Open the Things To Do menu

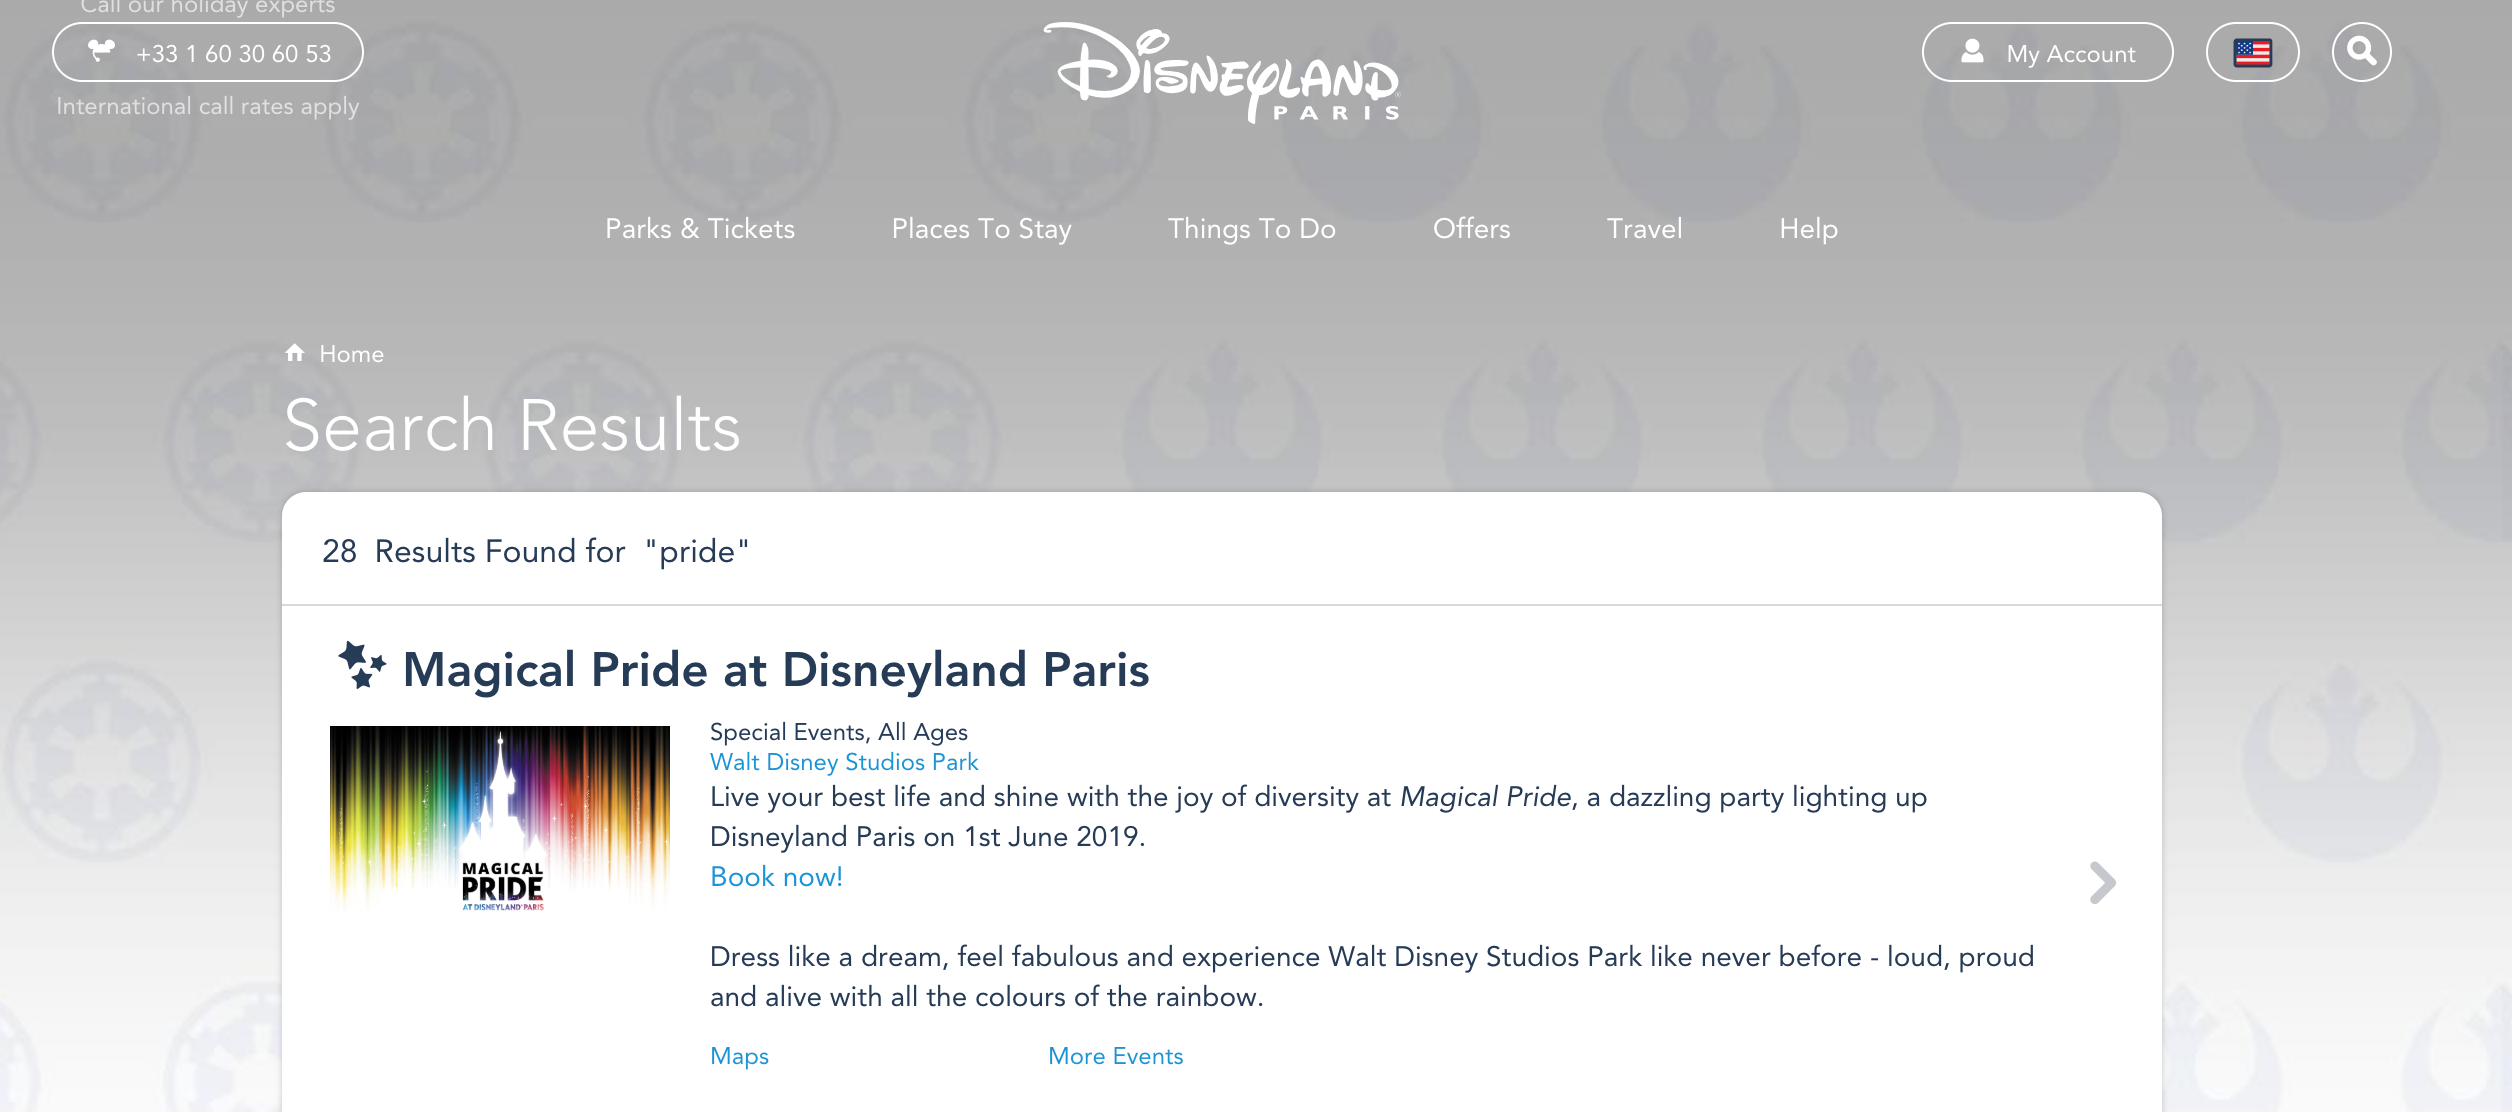1251,229
